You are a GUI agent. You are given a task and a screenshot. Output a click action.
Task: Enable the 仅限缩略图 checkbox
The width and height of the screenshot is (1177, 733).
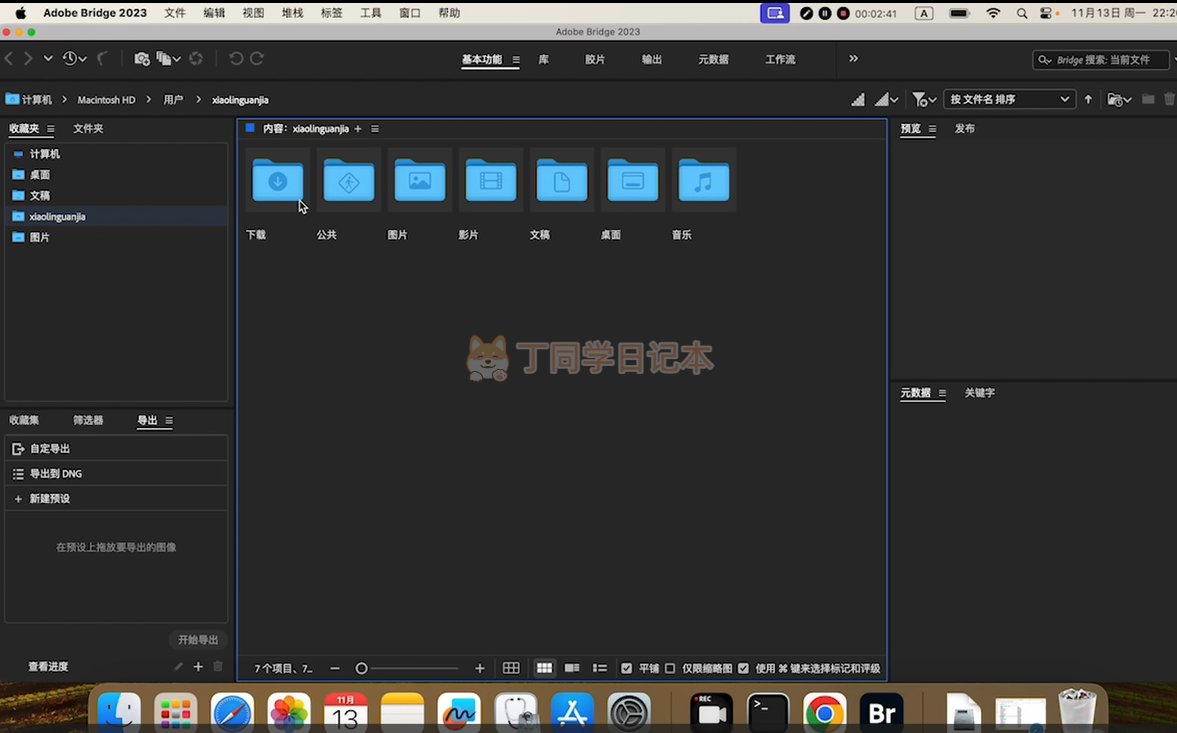pyautogui.click(x=670, y=668)
